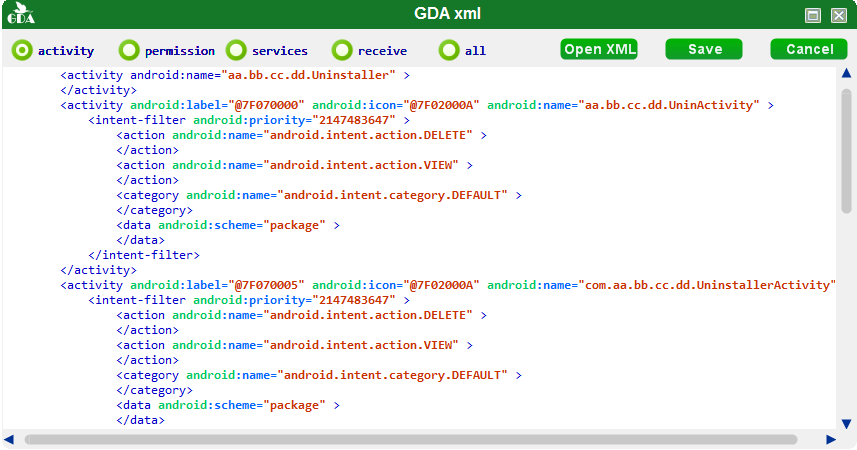
Task: Select the activity radio button
Action: pos(22,50)
